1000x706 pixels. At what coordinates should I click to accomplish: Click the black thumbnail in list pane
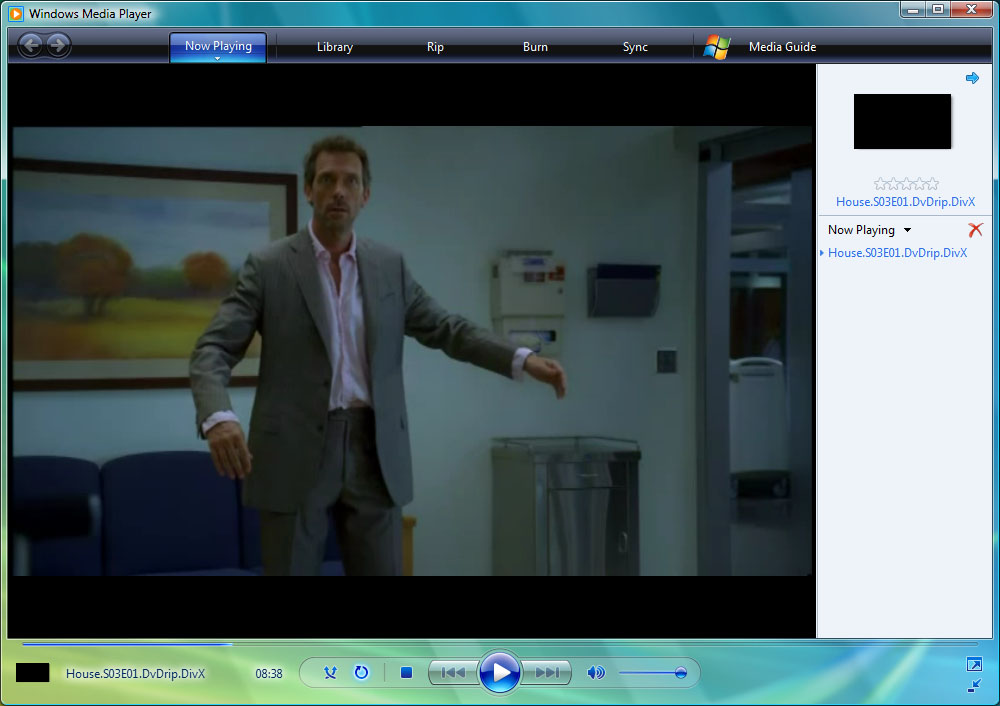pos(902,121)
